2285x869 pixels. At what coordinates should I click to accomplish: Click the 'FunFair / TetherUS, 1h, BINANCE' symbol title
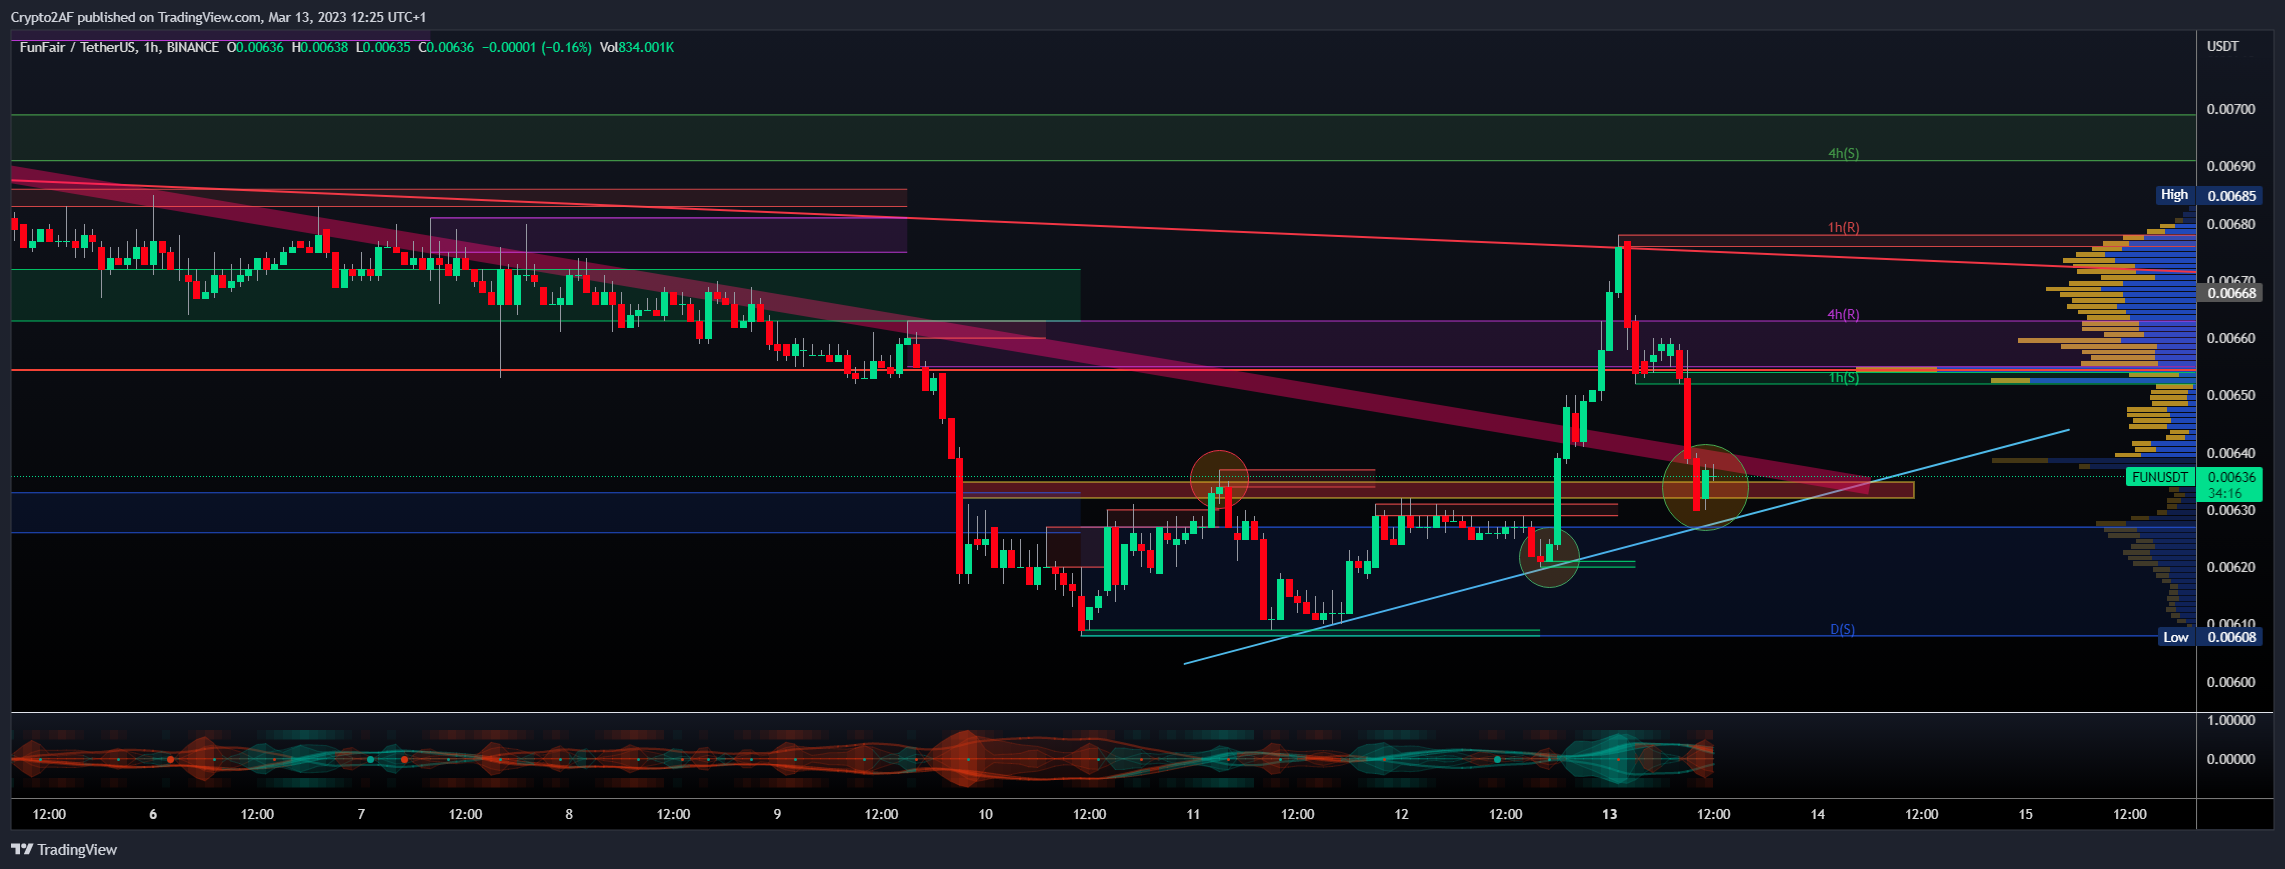point(119,47)
